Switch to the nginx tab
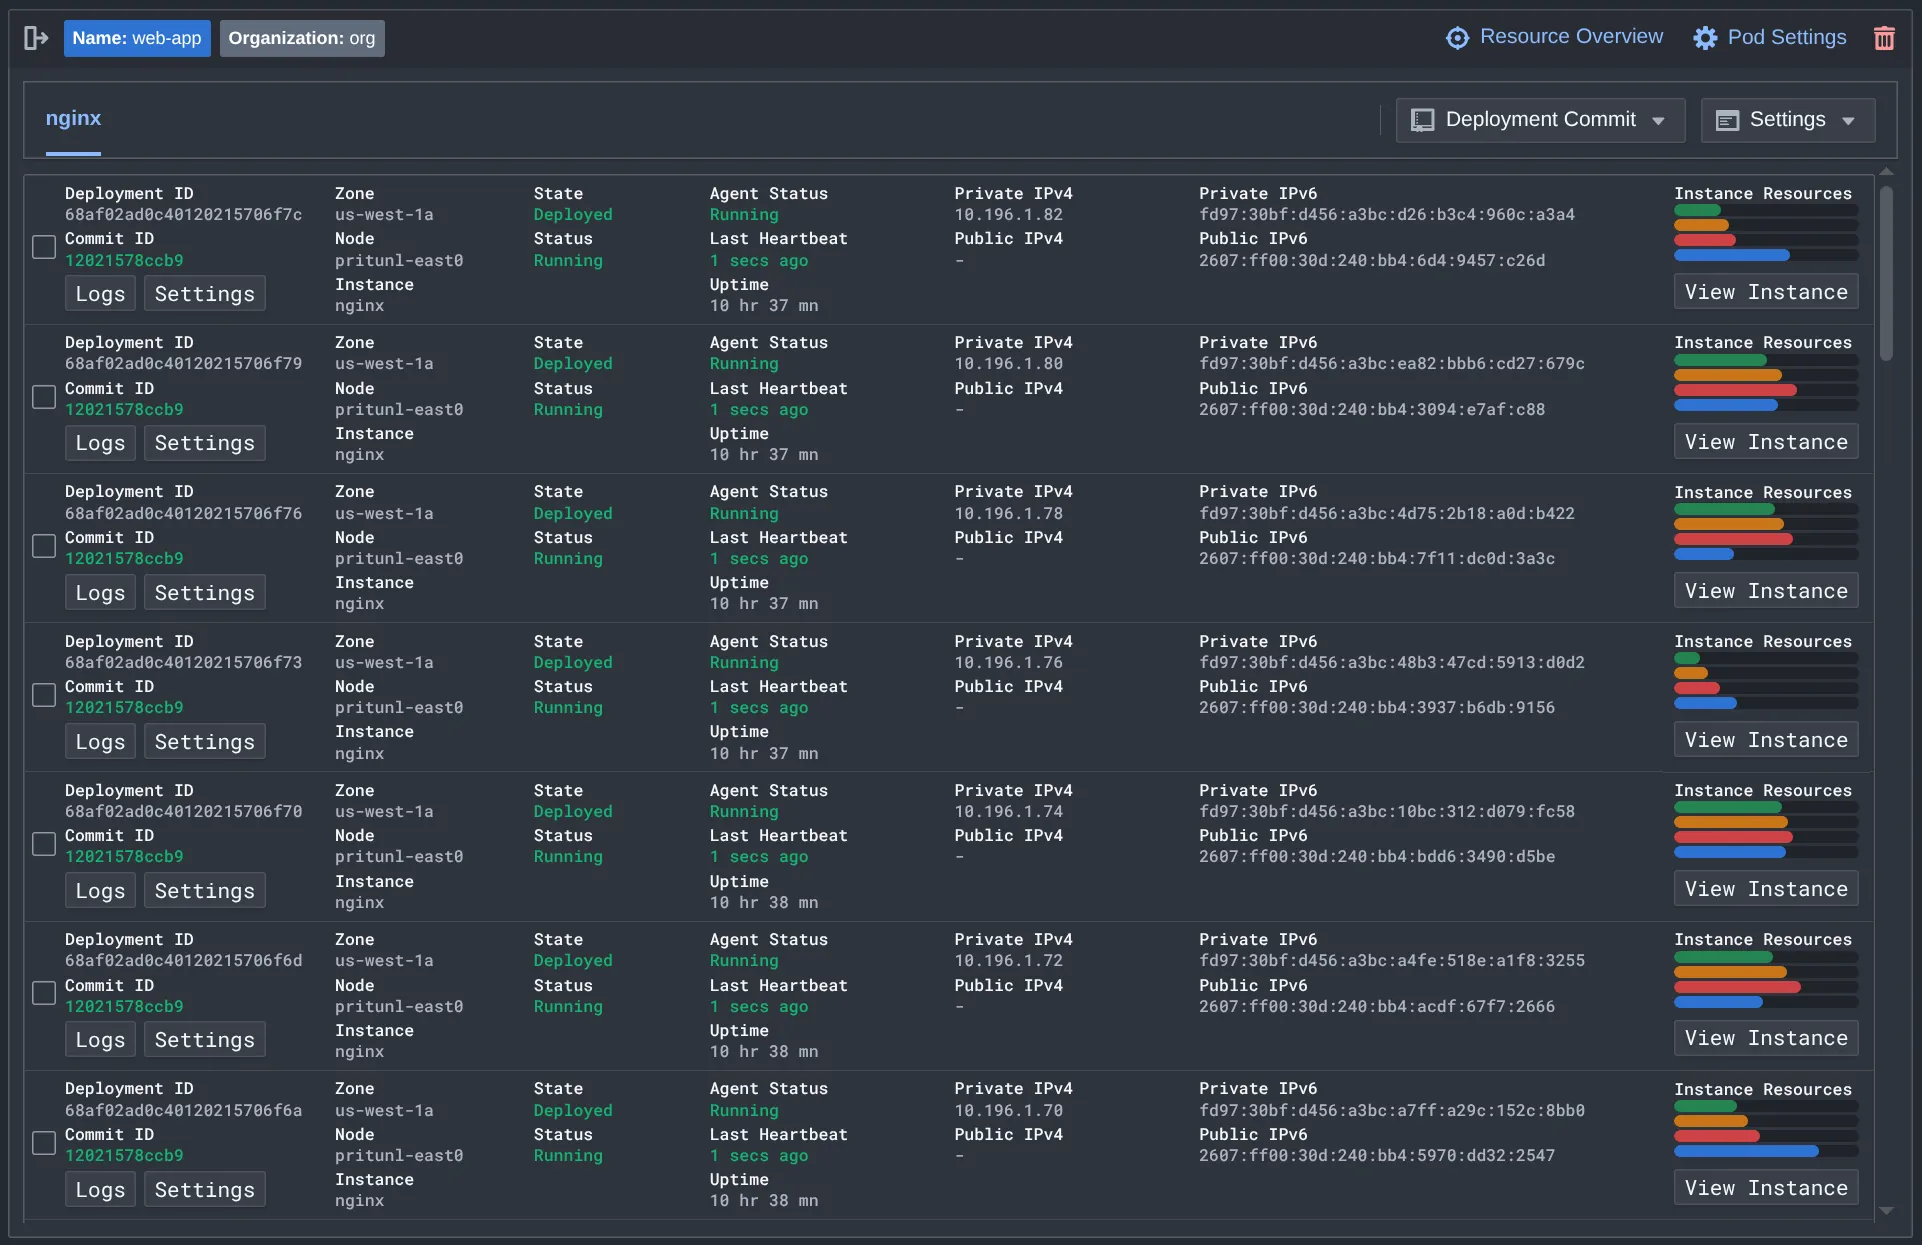The width and height of the screenshot is (1922, 1245). (x=73, y=118)
